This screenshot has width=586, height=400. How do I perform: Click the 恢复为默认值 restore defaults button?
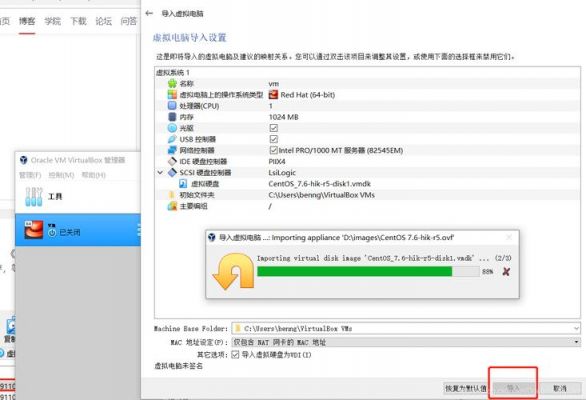point(466,388)
